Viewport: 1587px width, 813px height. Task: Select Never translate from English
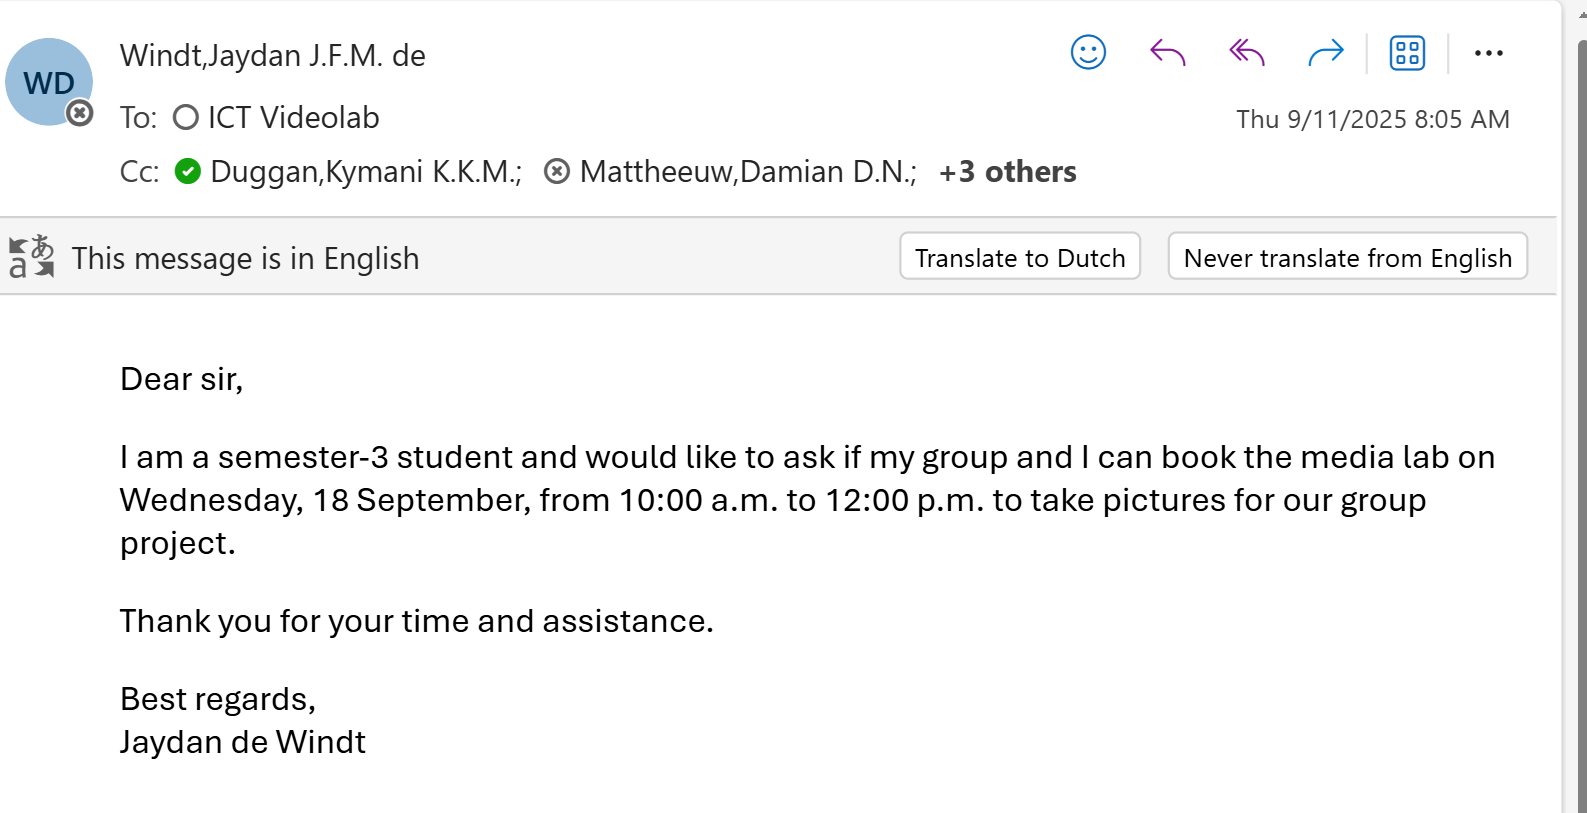[x=1347, y=257]
